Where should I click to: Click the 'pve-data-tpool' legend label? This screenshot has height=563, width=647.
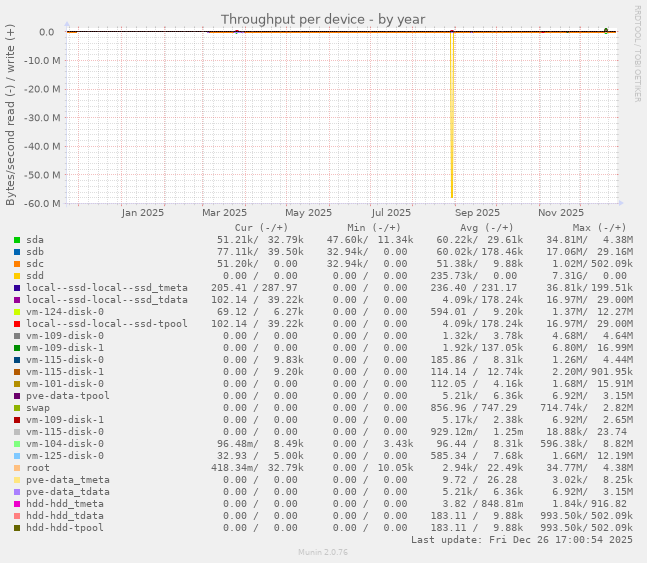click(x=68, y=396)
